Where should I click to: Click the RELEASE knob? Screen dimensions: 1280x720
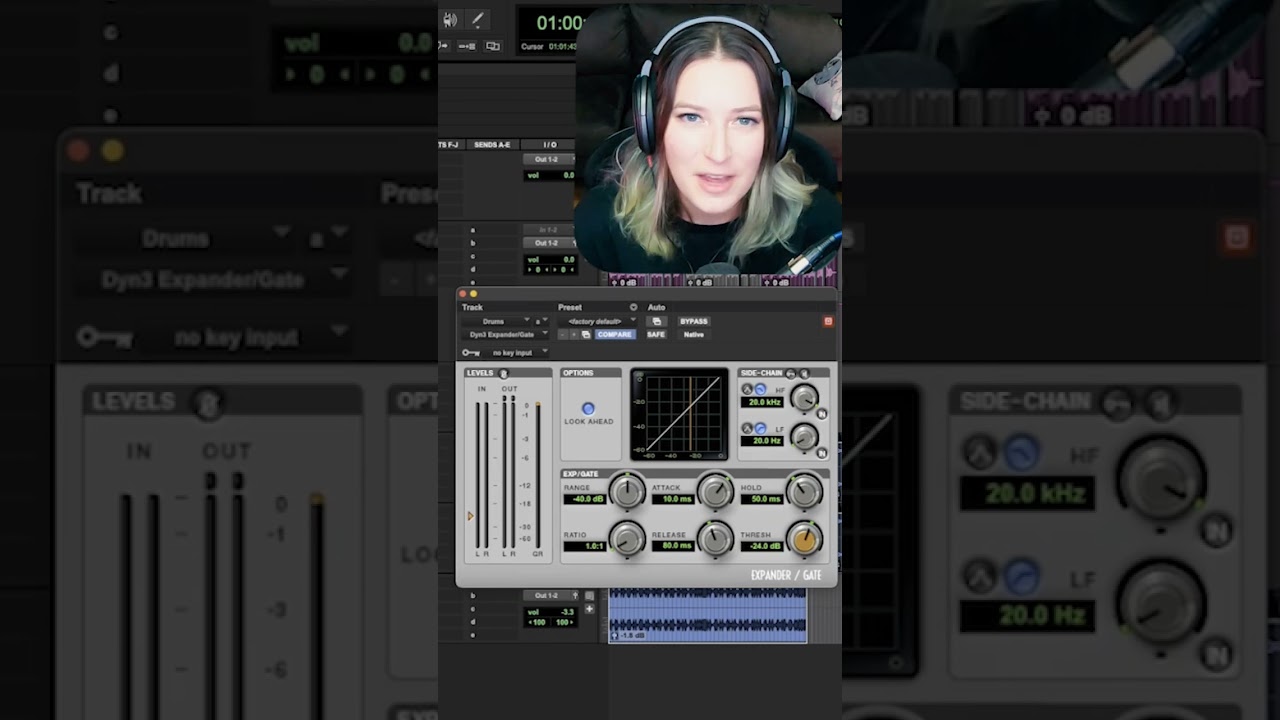(x=715, y=539)
